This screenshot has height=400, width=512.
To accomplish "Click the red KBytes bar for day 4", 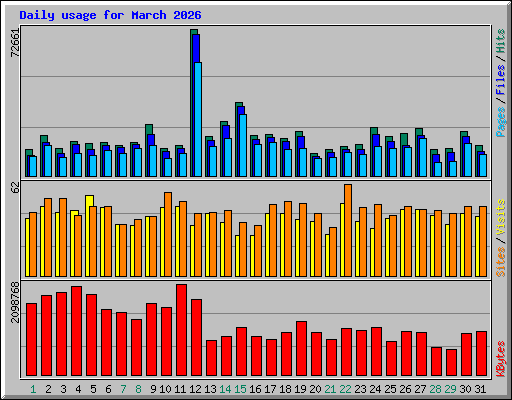I will [x=76, y=331].
